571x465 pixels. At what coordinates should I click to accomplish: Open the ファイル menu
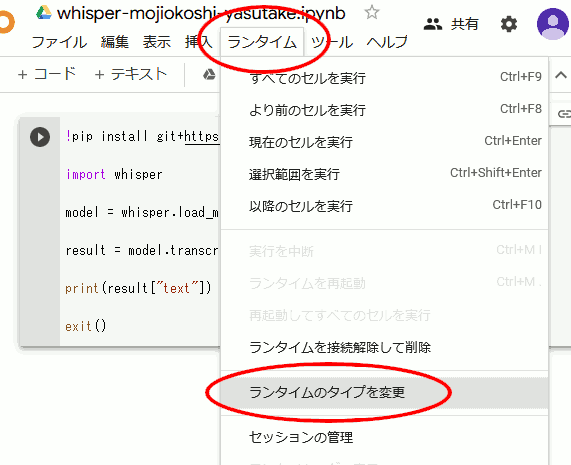pyautogui.click(x=59, y=42)
